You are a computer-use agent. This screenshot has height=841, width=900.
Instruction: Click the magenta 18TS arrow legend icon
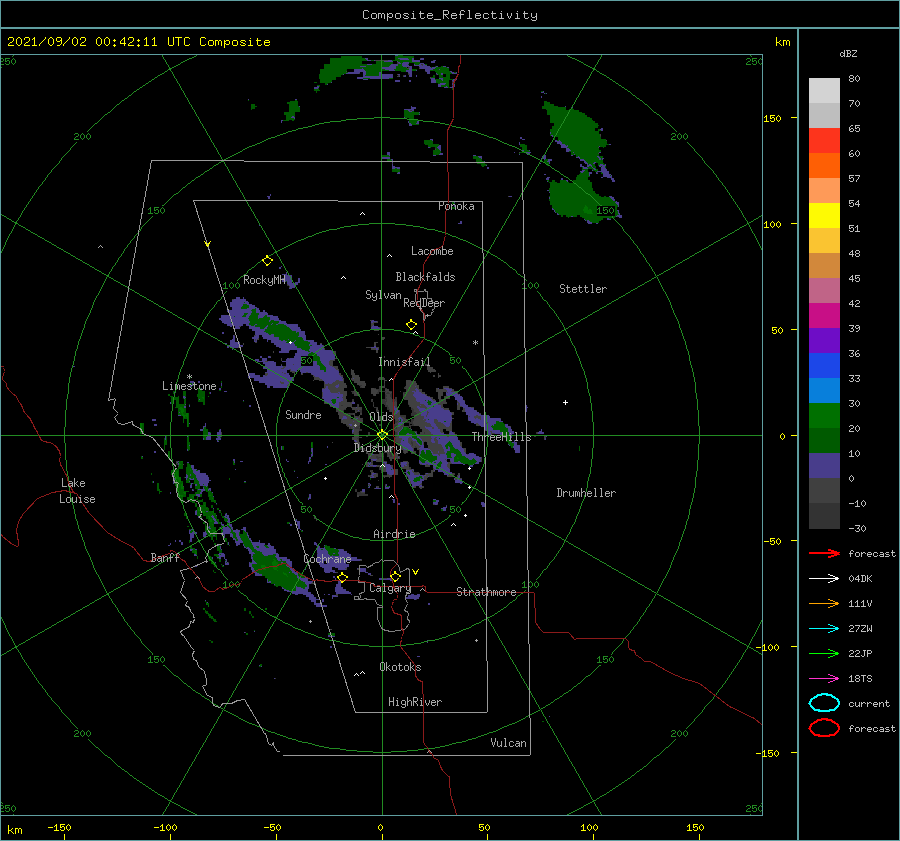click(824, 679)
